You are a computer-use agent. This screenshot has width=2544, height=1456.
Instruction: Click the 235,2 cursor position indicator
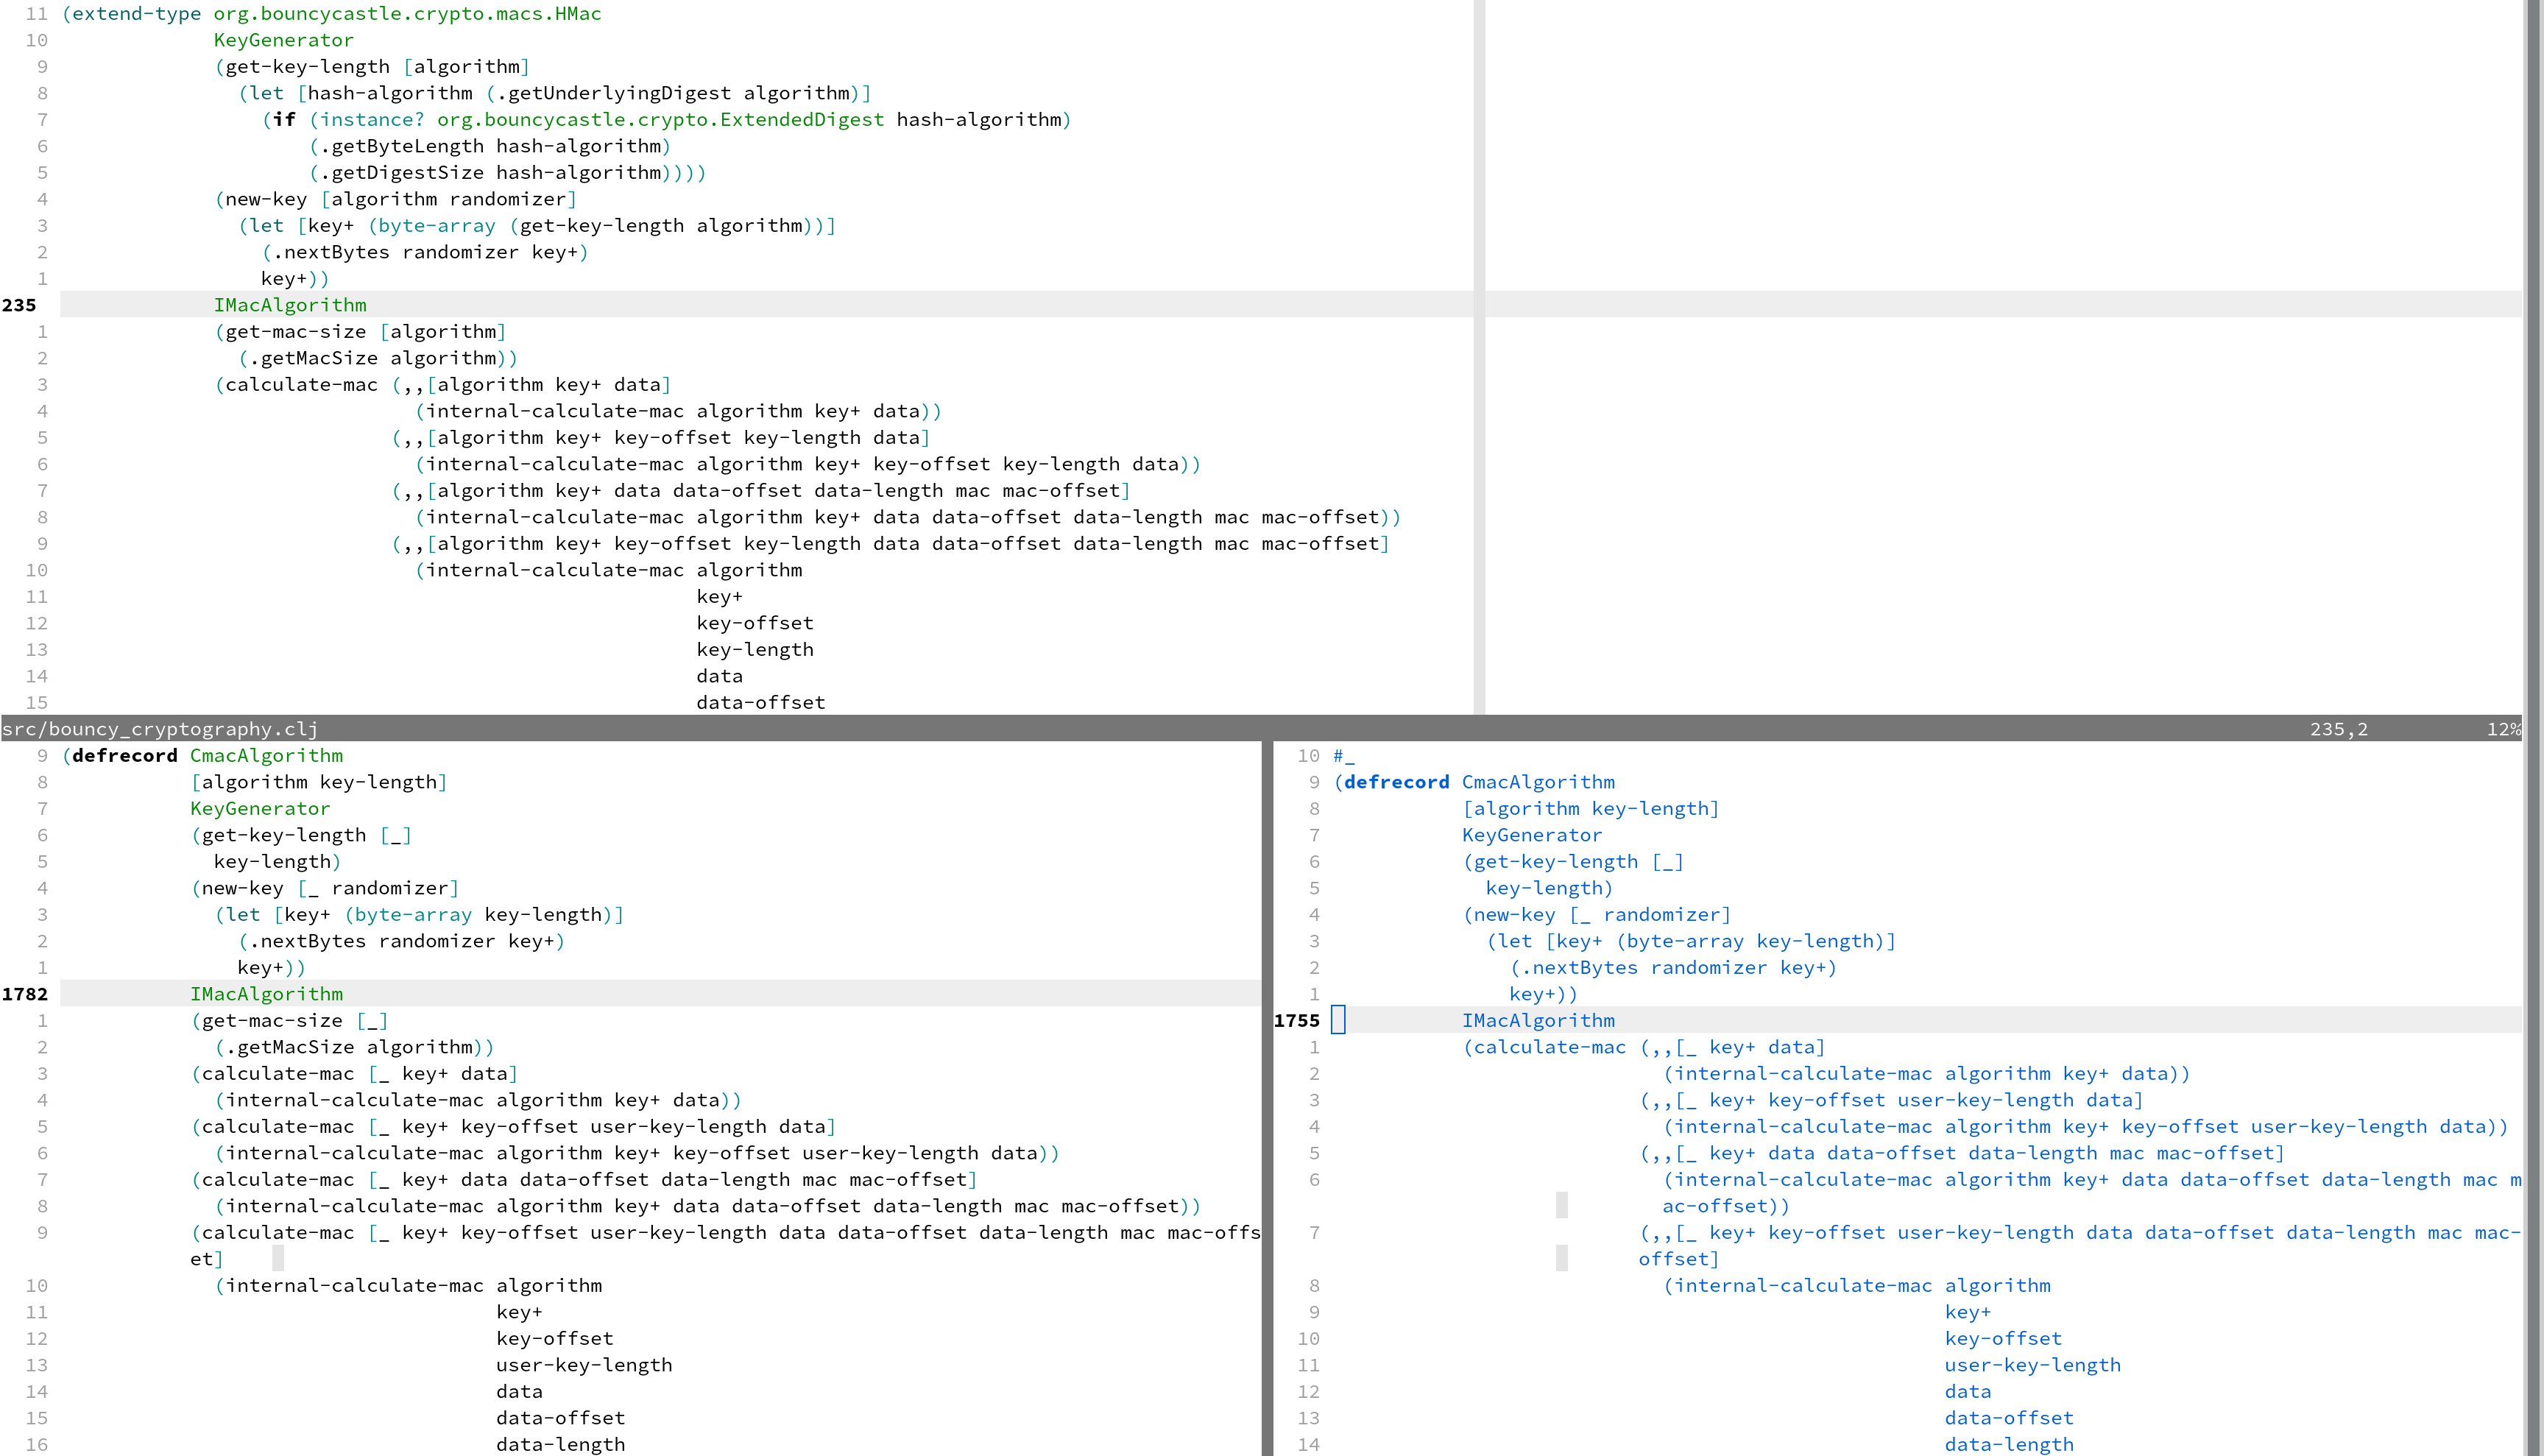[2339, 729]
